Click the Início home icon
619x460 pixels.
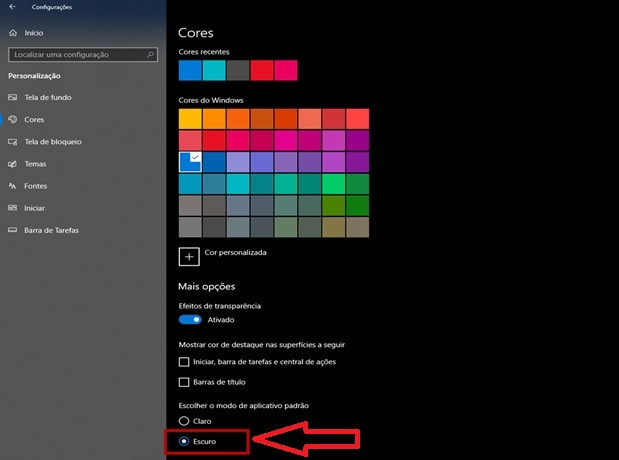tap(13, 33)
